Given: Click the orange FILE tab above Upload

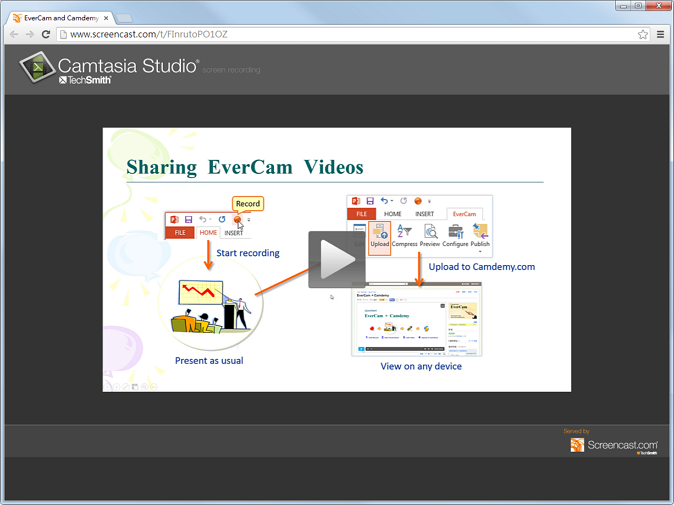Looking at the screenshot, I should coord(361,214).
